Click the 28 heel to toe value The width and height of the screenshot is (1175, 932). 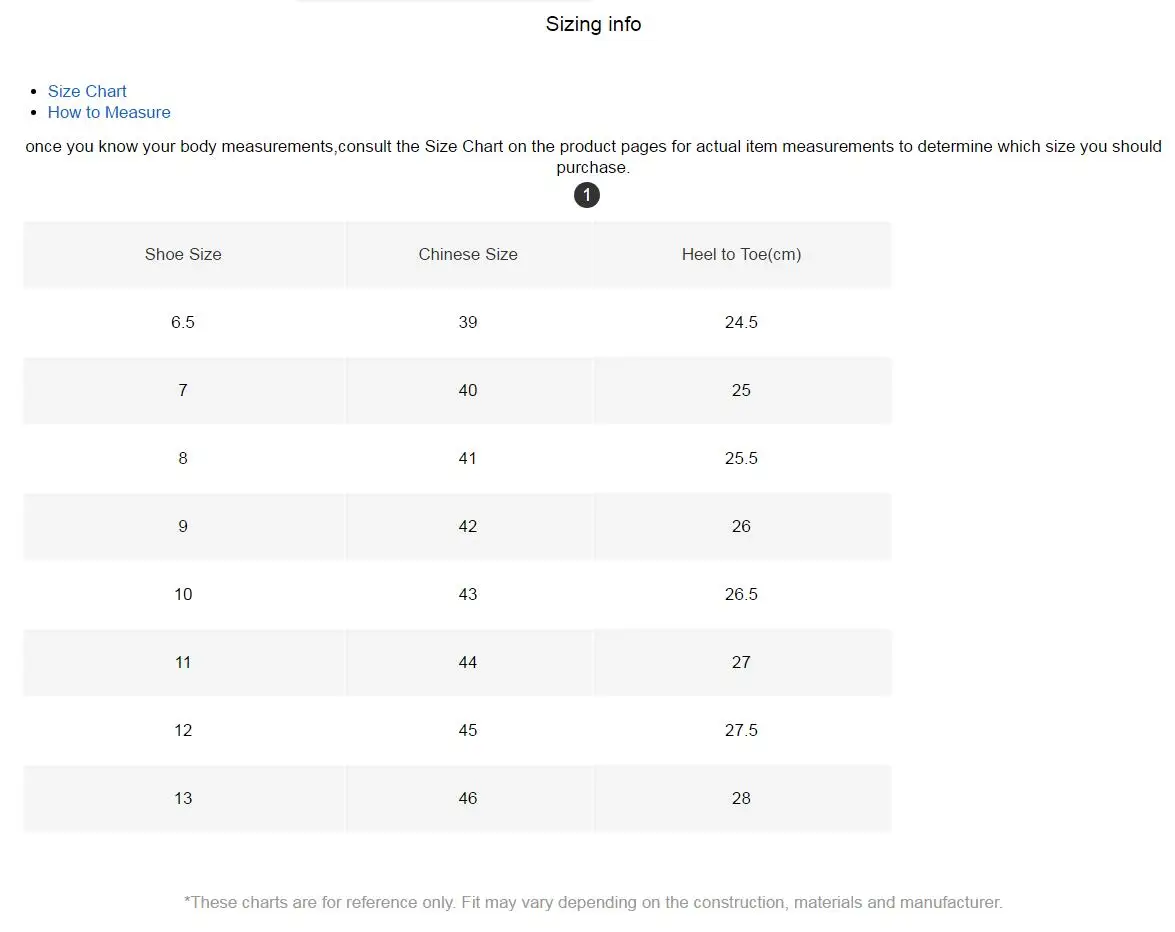741,798
